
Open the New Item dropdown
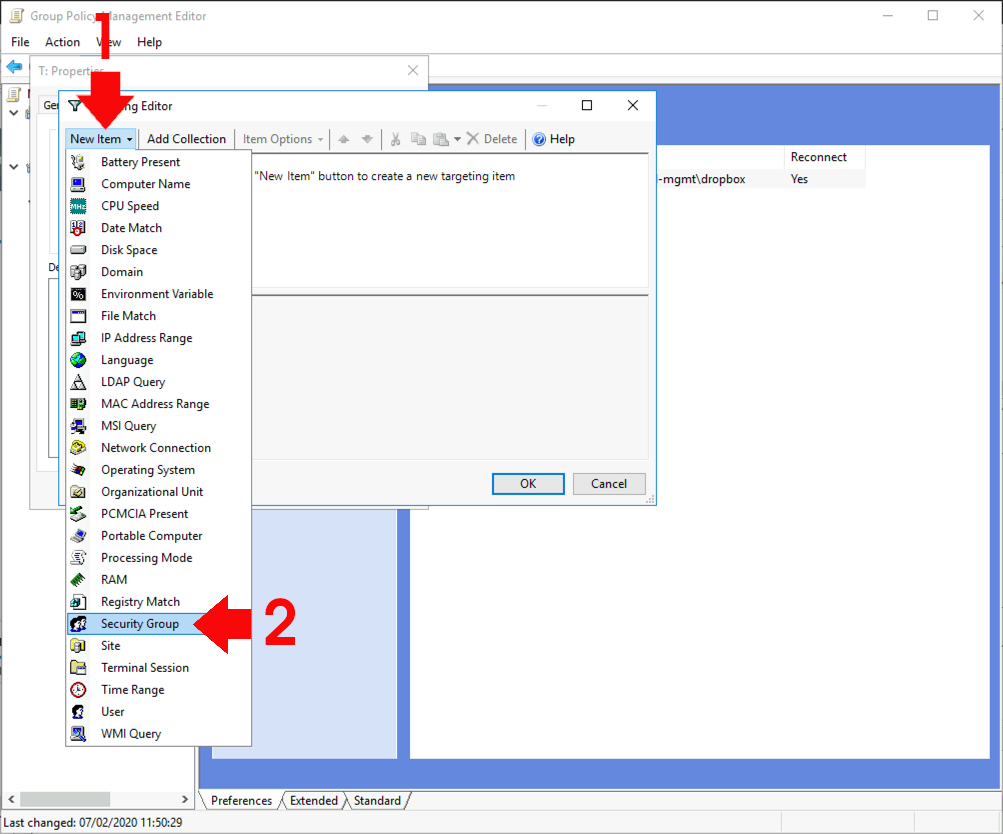[x=100, y=138]
